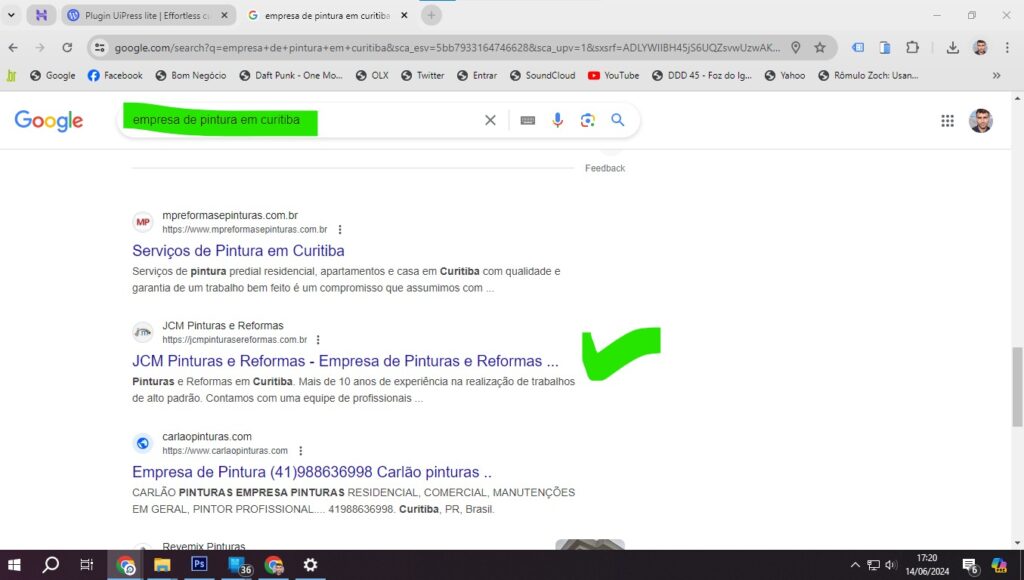This screenshot has height=580, width=1024.
Task: Open the Entrar bookmark
Action: click(477, 76)
